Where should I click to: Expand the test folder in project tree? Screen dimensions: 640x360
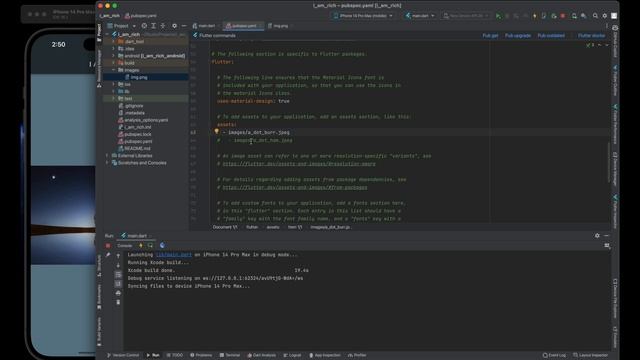[113, 98]
